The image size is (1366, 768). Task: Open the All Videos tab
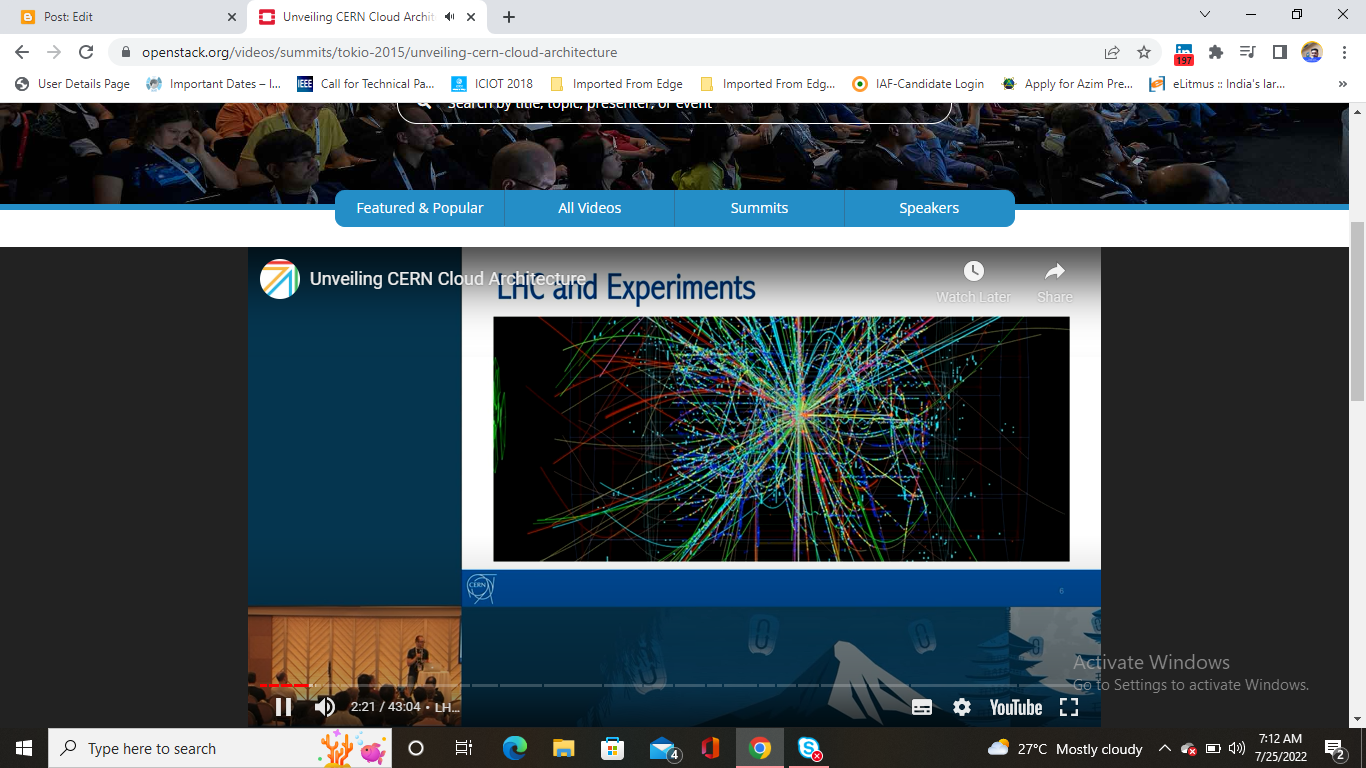[590, 208]
